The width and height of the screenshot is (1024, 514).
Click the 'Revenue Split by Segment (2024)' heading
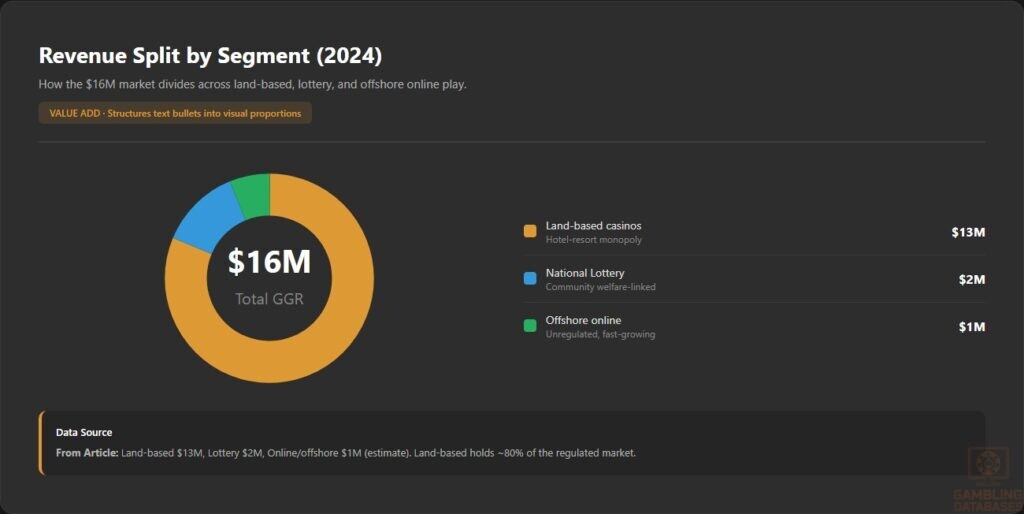(210, 56)
